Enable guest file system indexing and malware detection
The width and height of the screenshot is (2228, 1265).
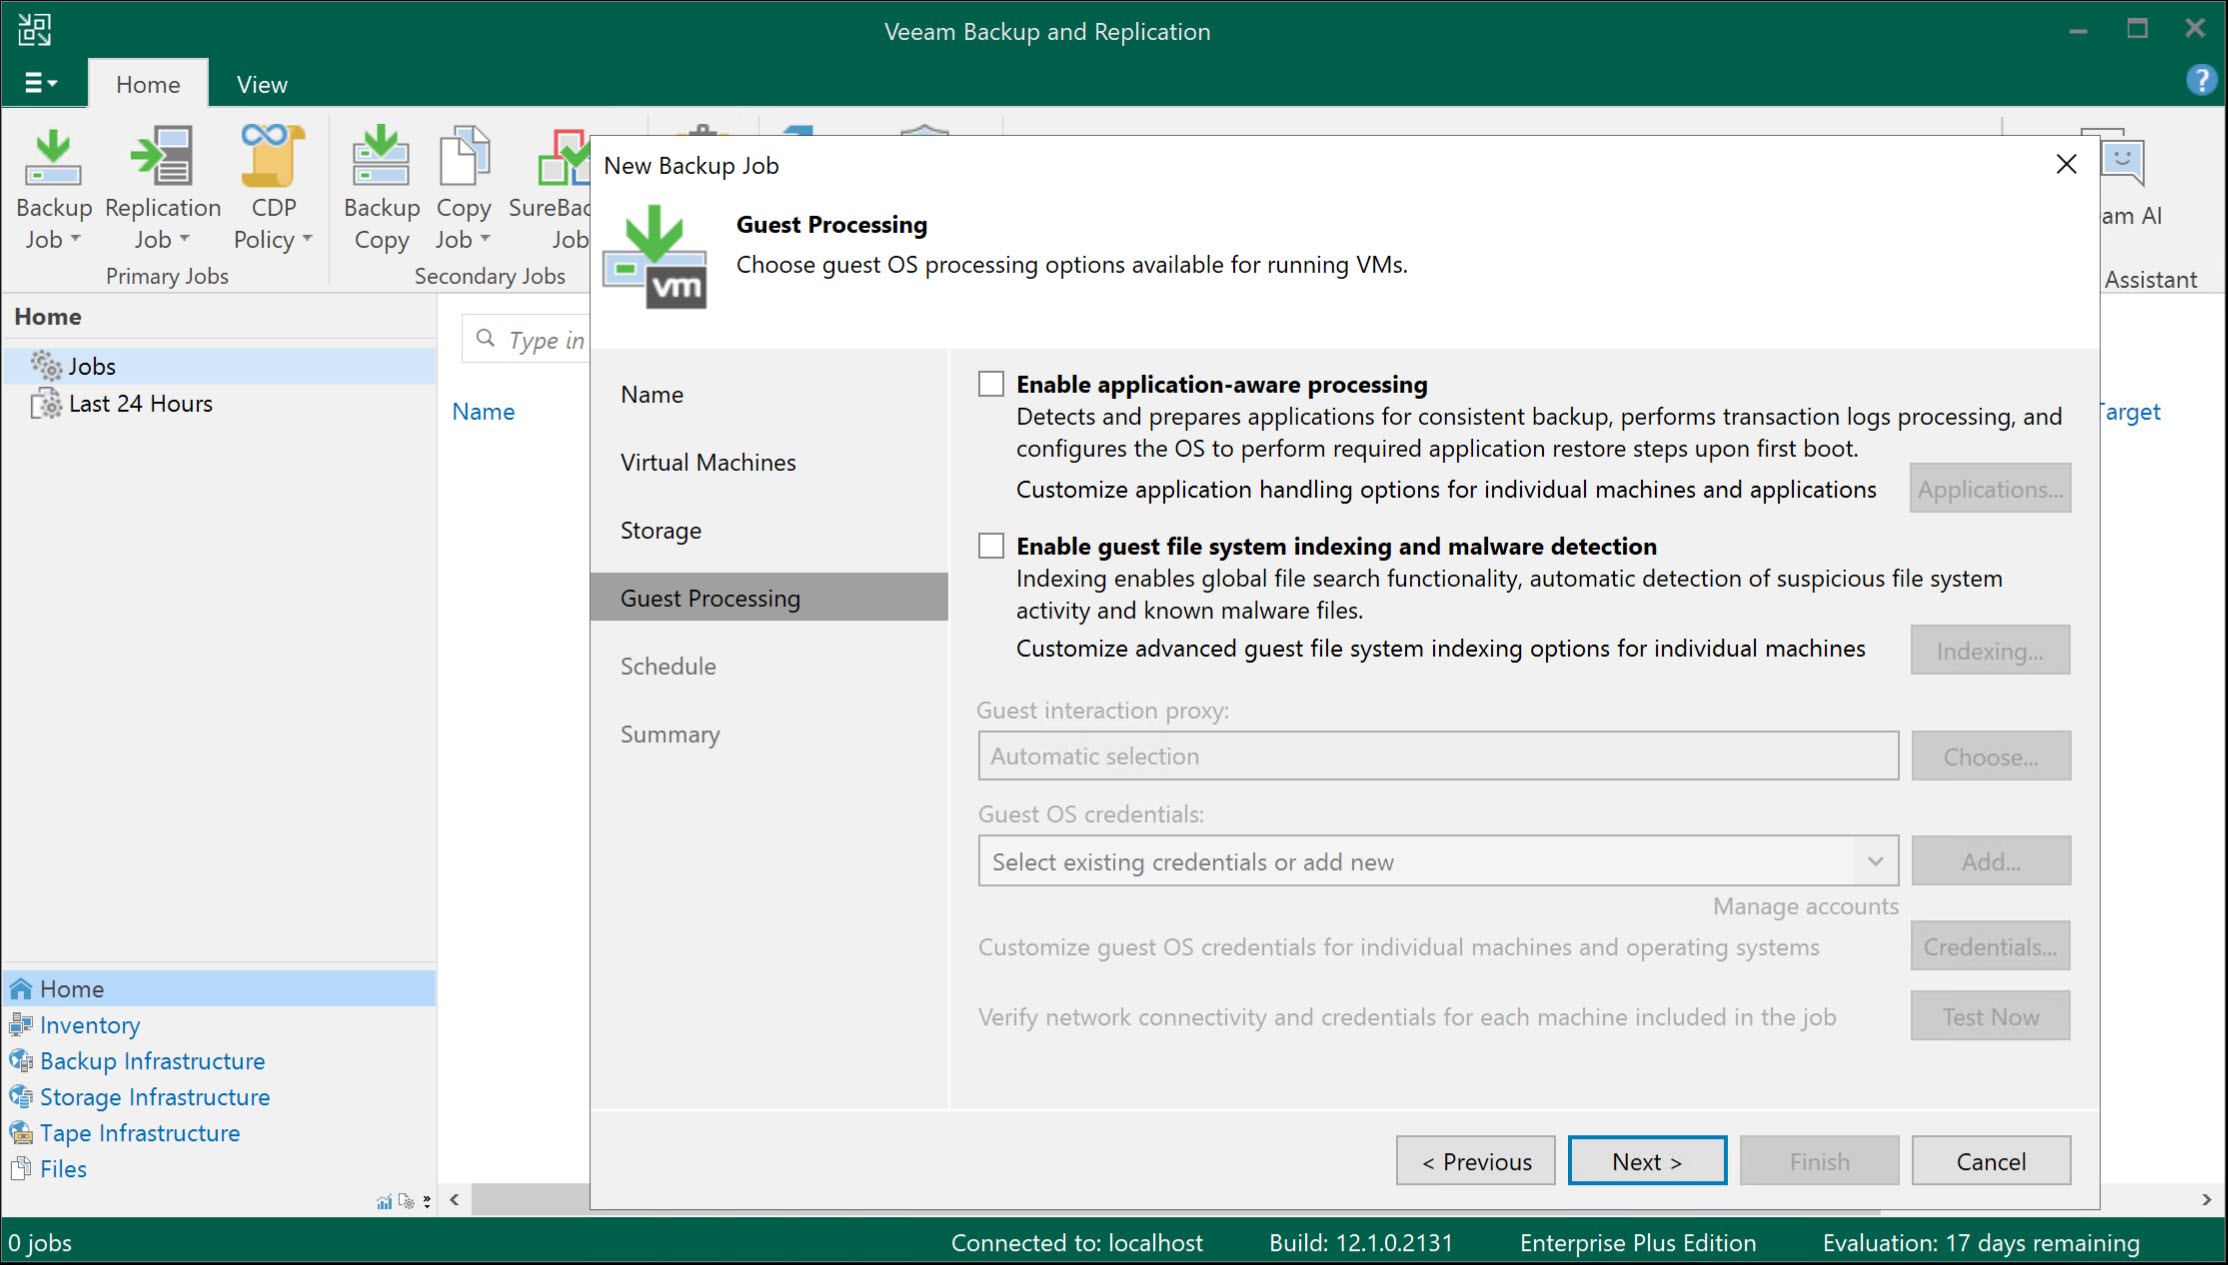point(990,545)
